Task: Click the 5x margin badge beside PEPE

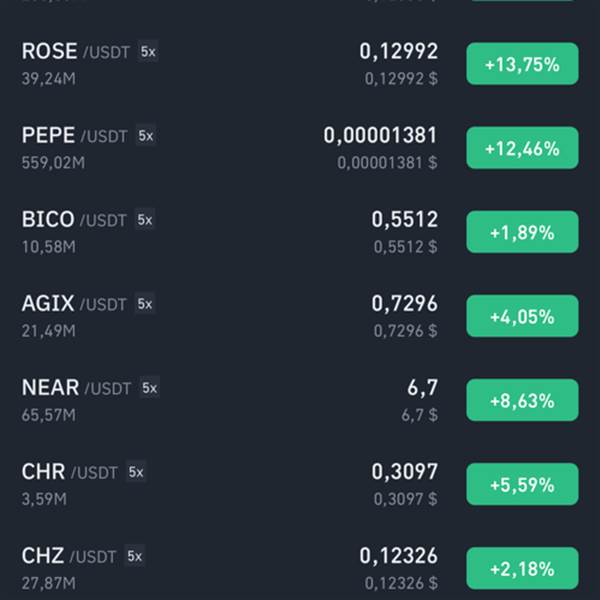Action: click(x=146, y=135)
